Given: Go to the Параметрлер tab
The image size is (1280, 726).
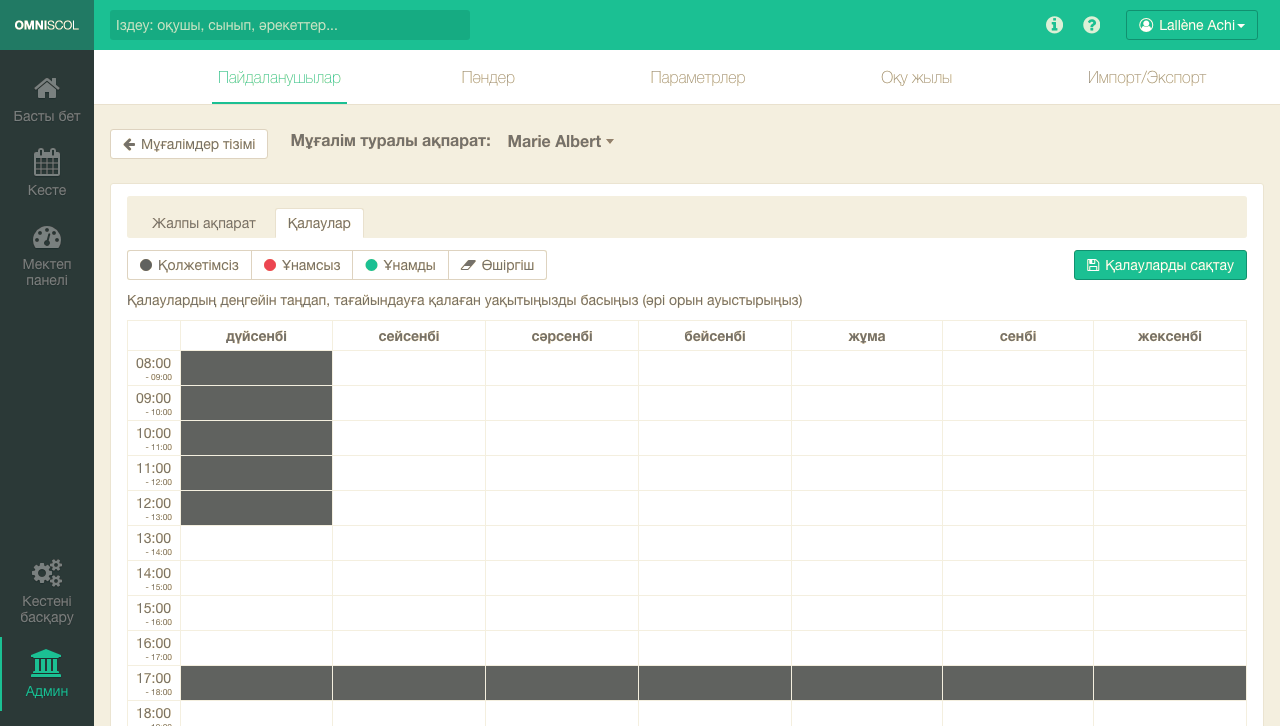Looking at the screenshot, I should [x=697, y=77].
